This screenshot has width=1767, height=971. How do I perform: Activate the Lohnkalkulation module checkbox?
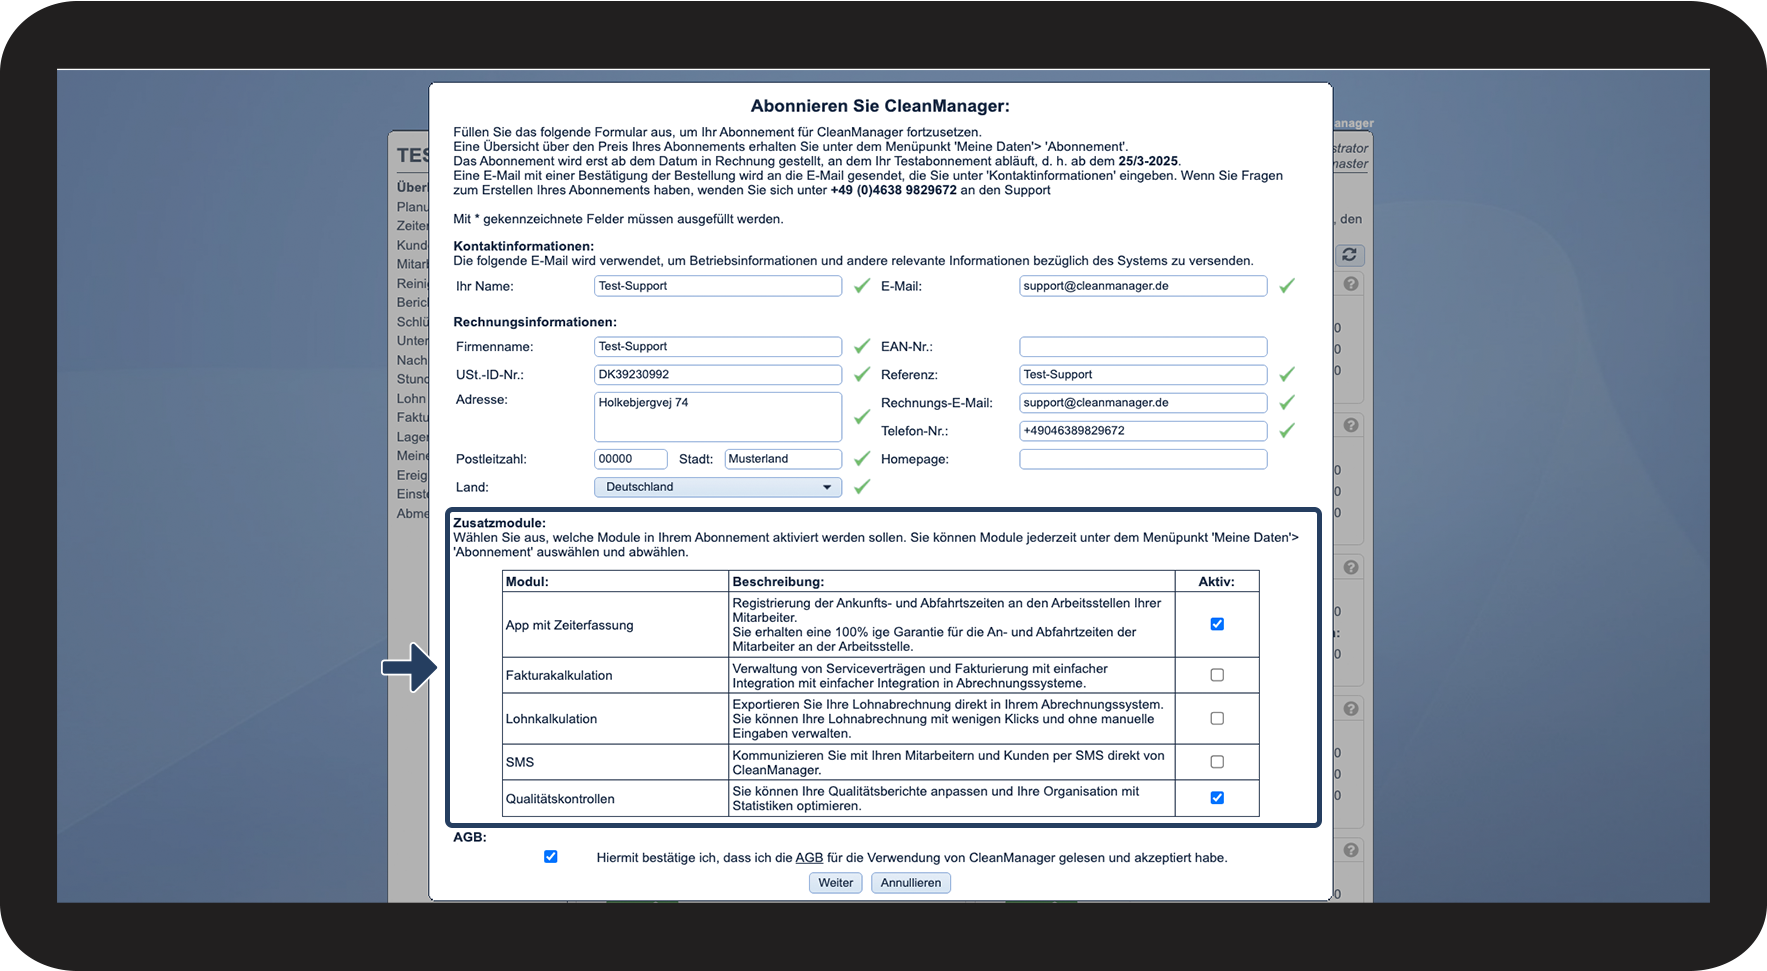click(x=1217, y=718)
